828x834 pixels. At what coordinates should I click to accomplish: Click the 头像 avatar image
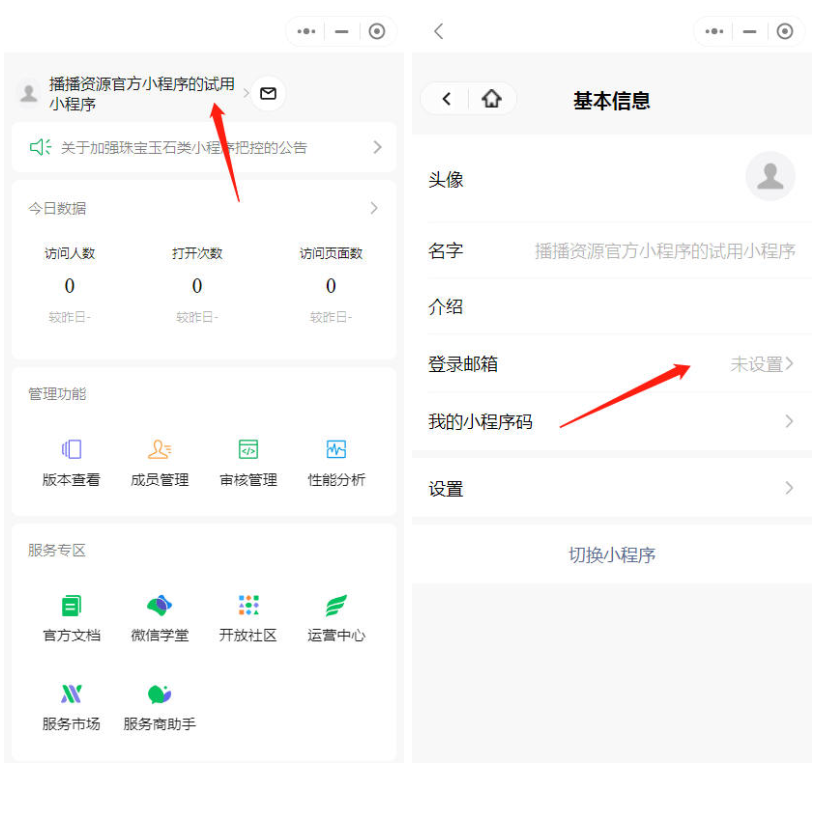tap(770, 176)
